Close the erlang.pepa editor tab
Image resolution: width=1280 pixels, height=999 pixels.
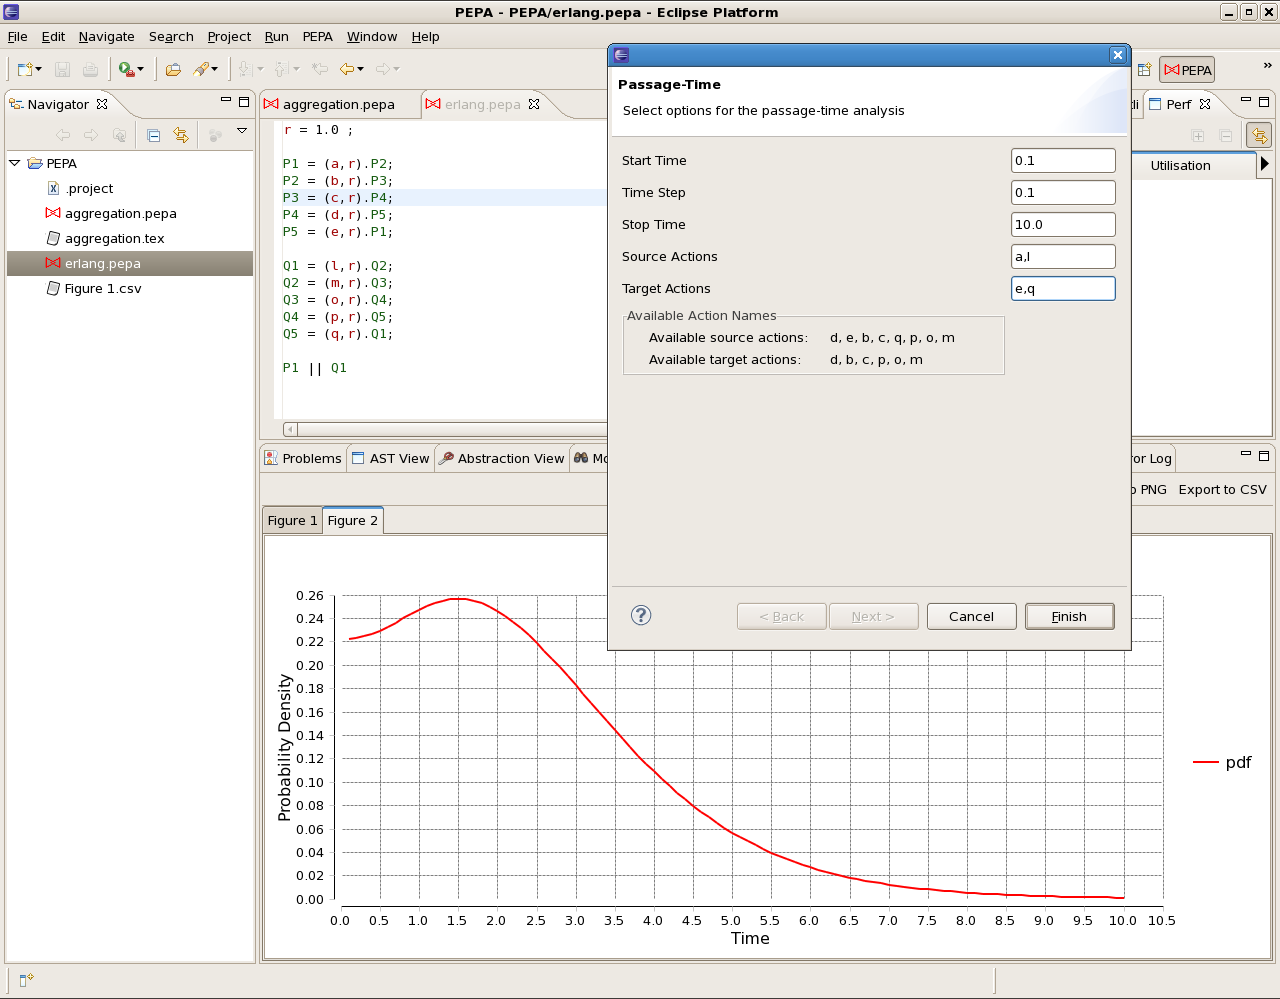point(534,104)
